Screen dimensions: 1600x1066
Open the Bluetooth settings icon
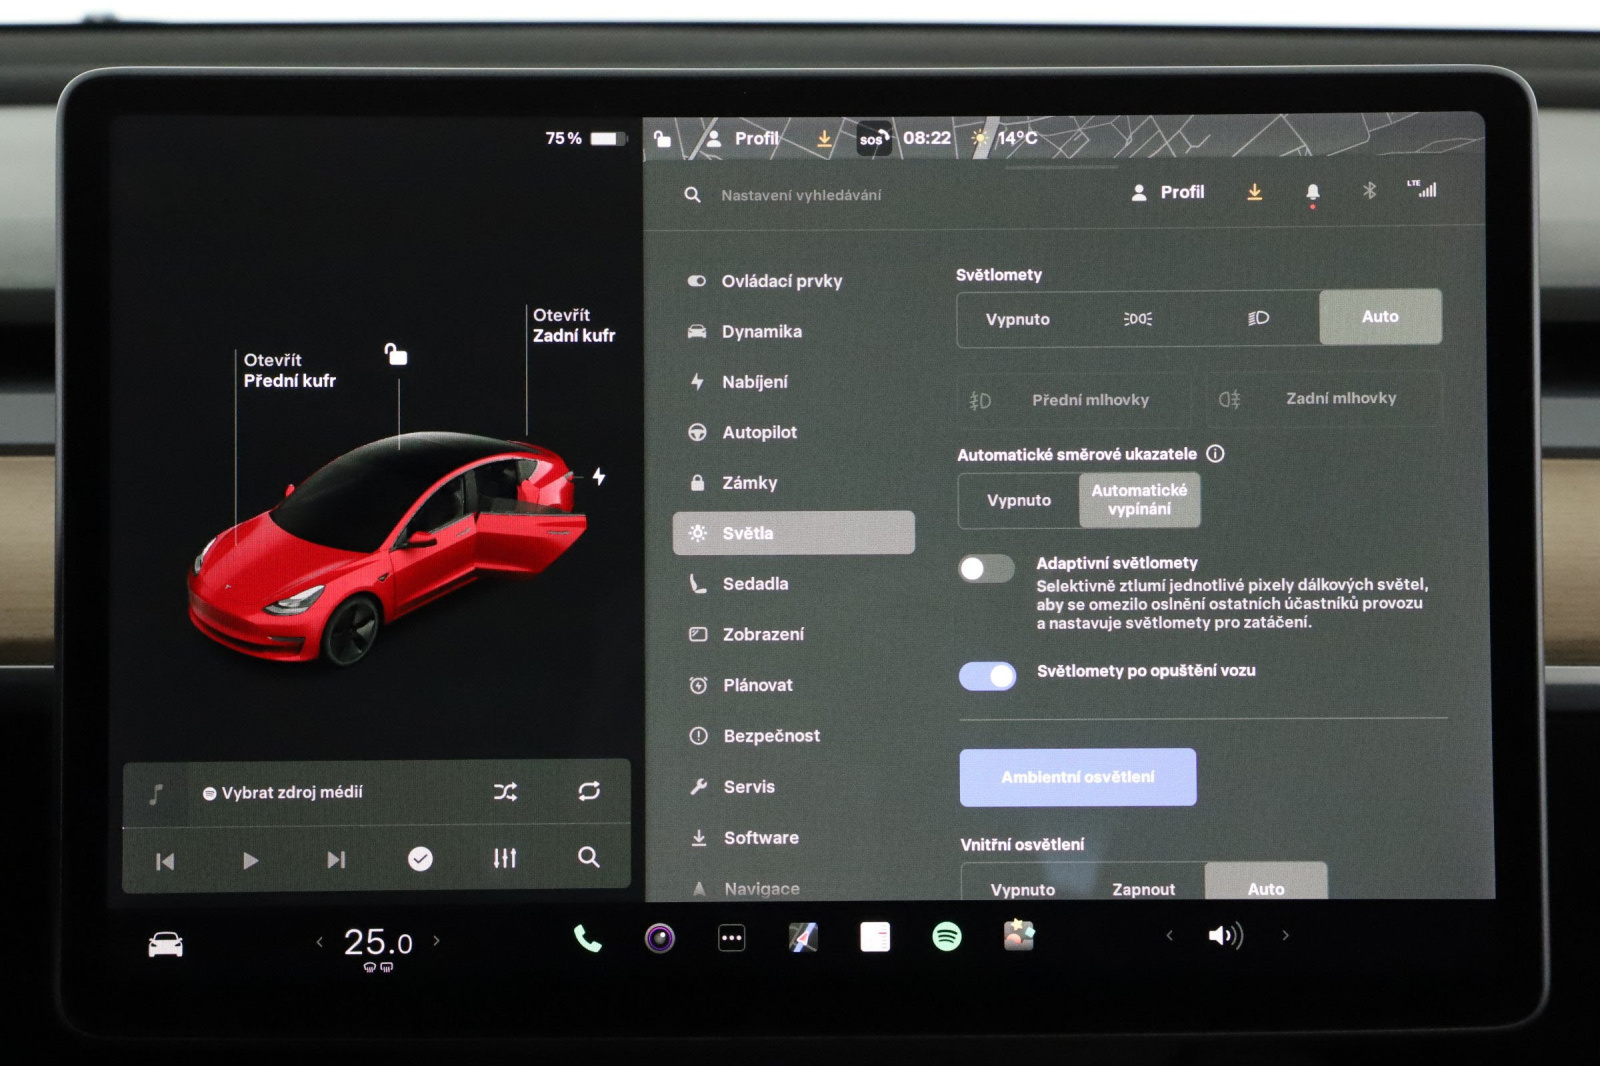pyautogui.click(x=1369, y=191)
